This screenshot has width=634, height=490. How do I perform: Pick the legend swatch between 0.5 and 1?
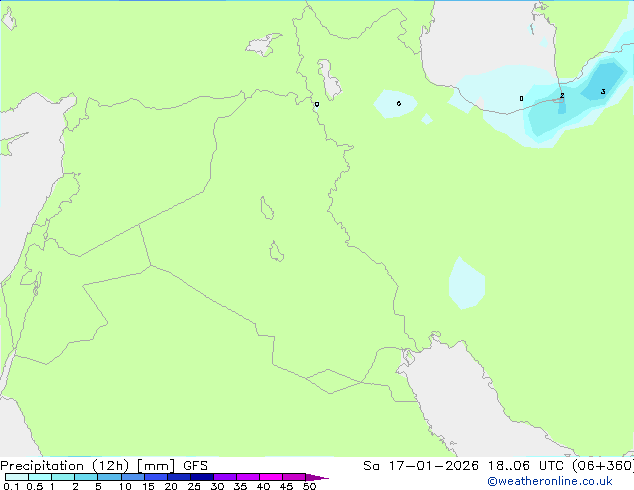pos(40,477)
